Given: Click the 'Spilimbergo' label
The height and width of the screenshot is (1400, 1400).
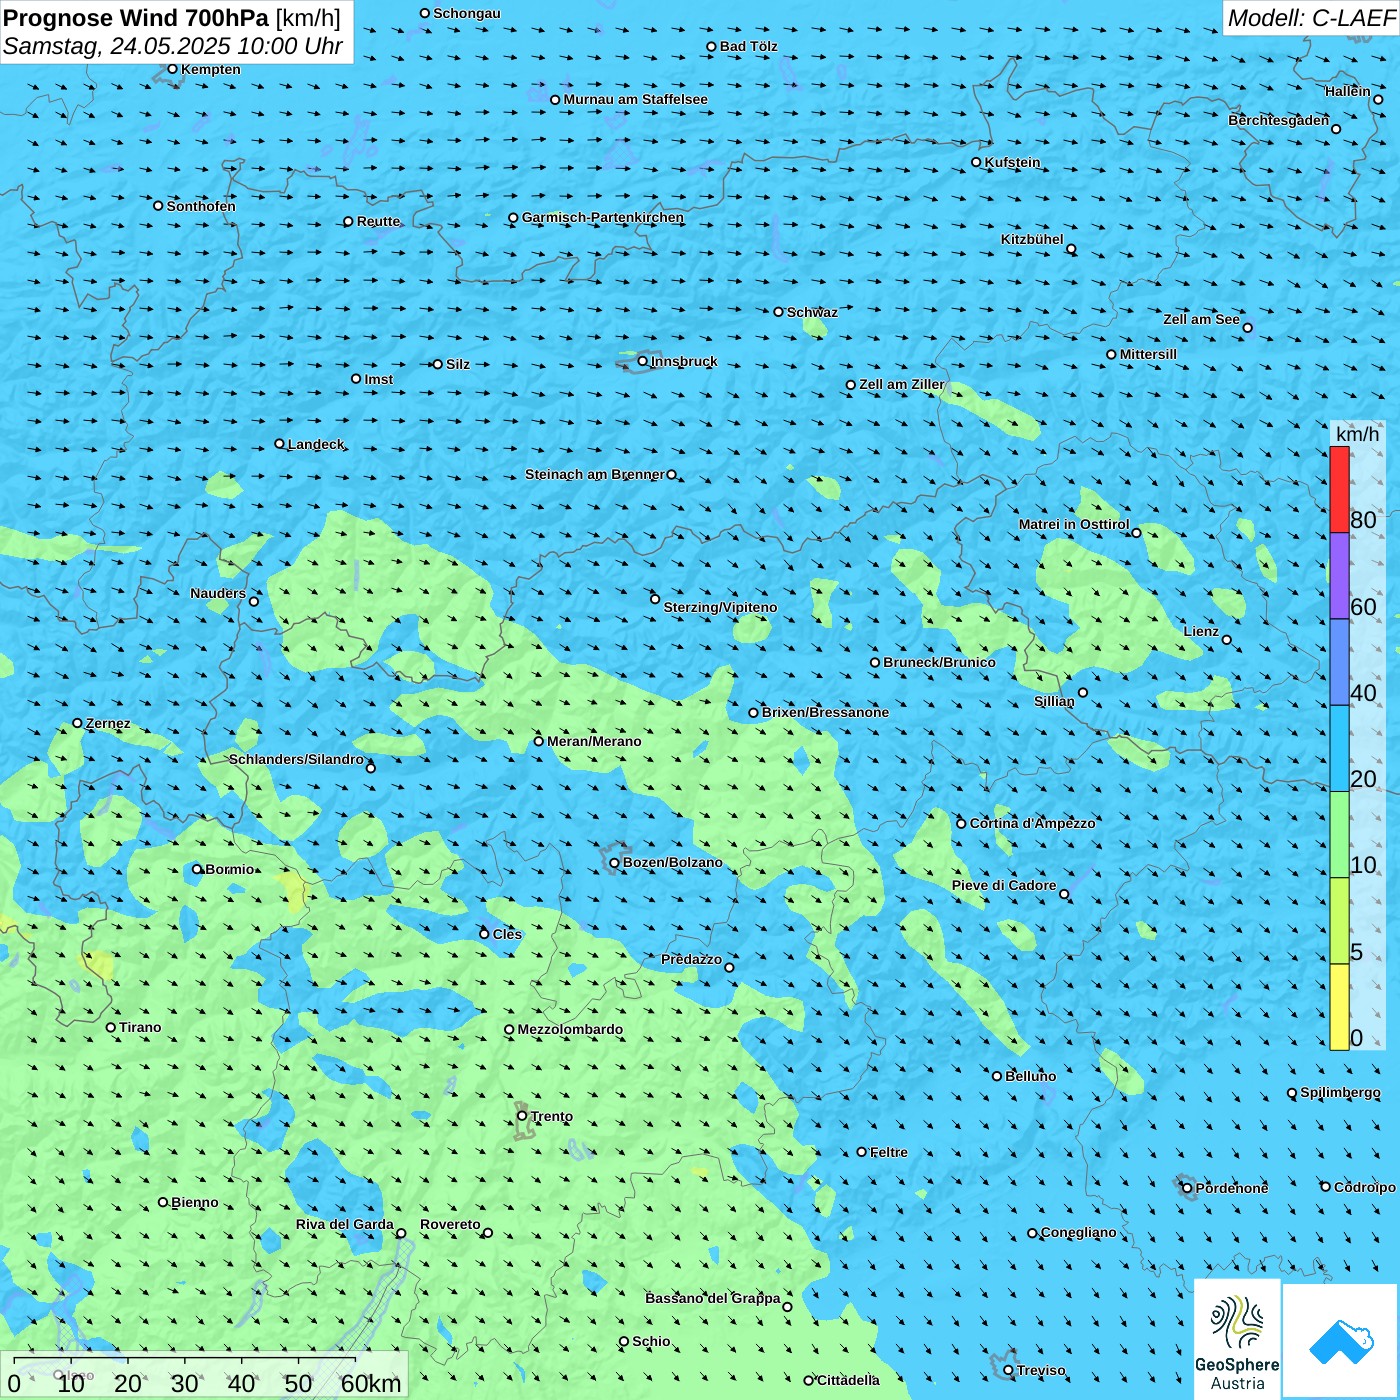Looking at the screenshot, I should tap(1340, 1092).
